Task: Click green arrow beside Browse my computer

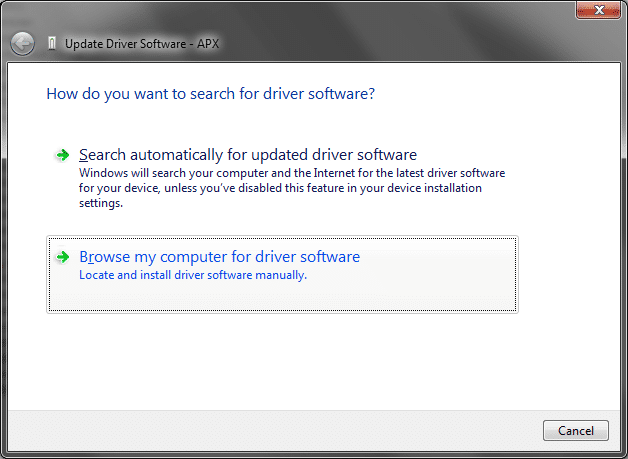Action: [63, 257]
